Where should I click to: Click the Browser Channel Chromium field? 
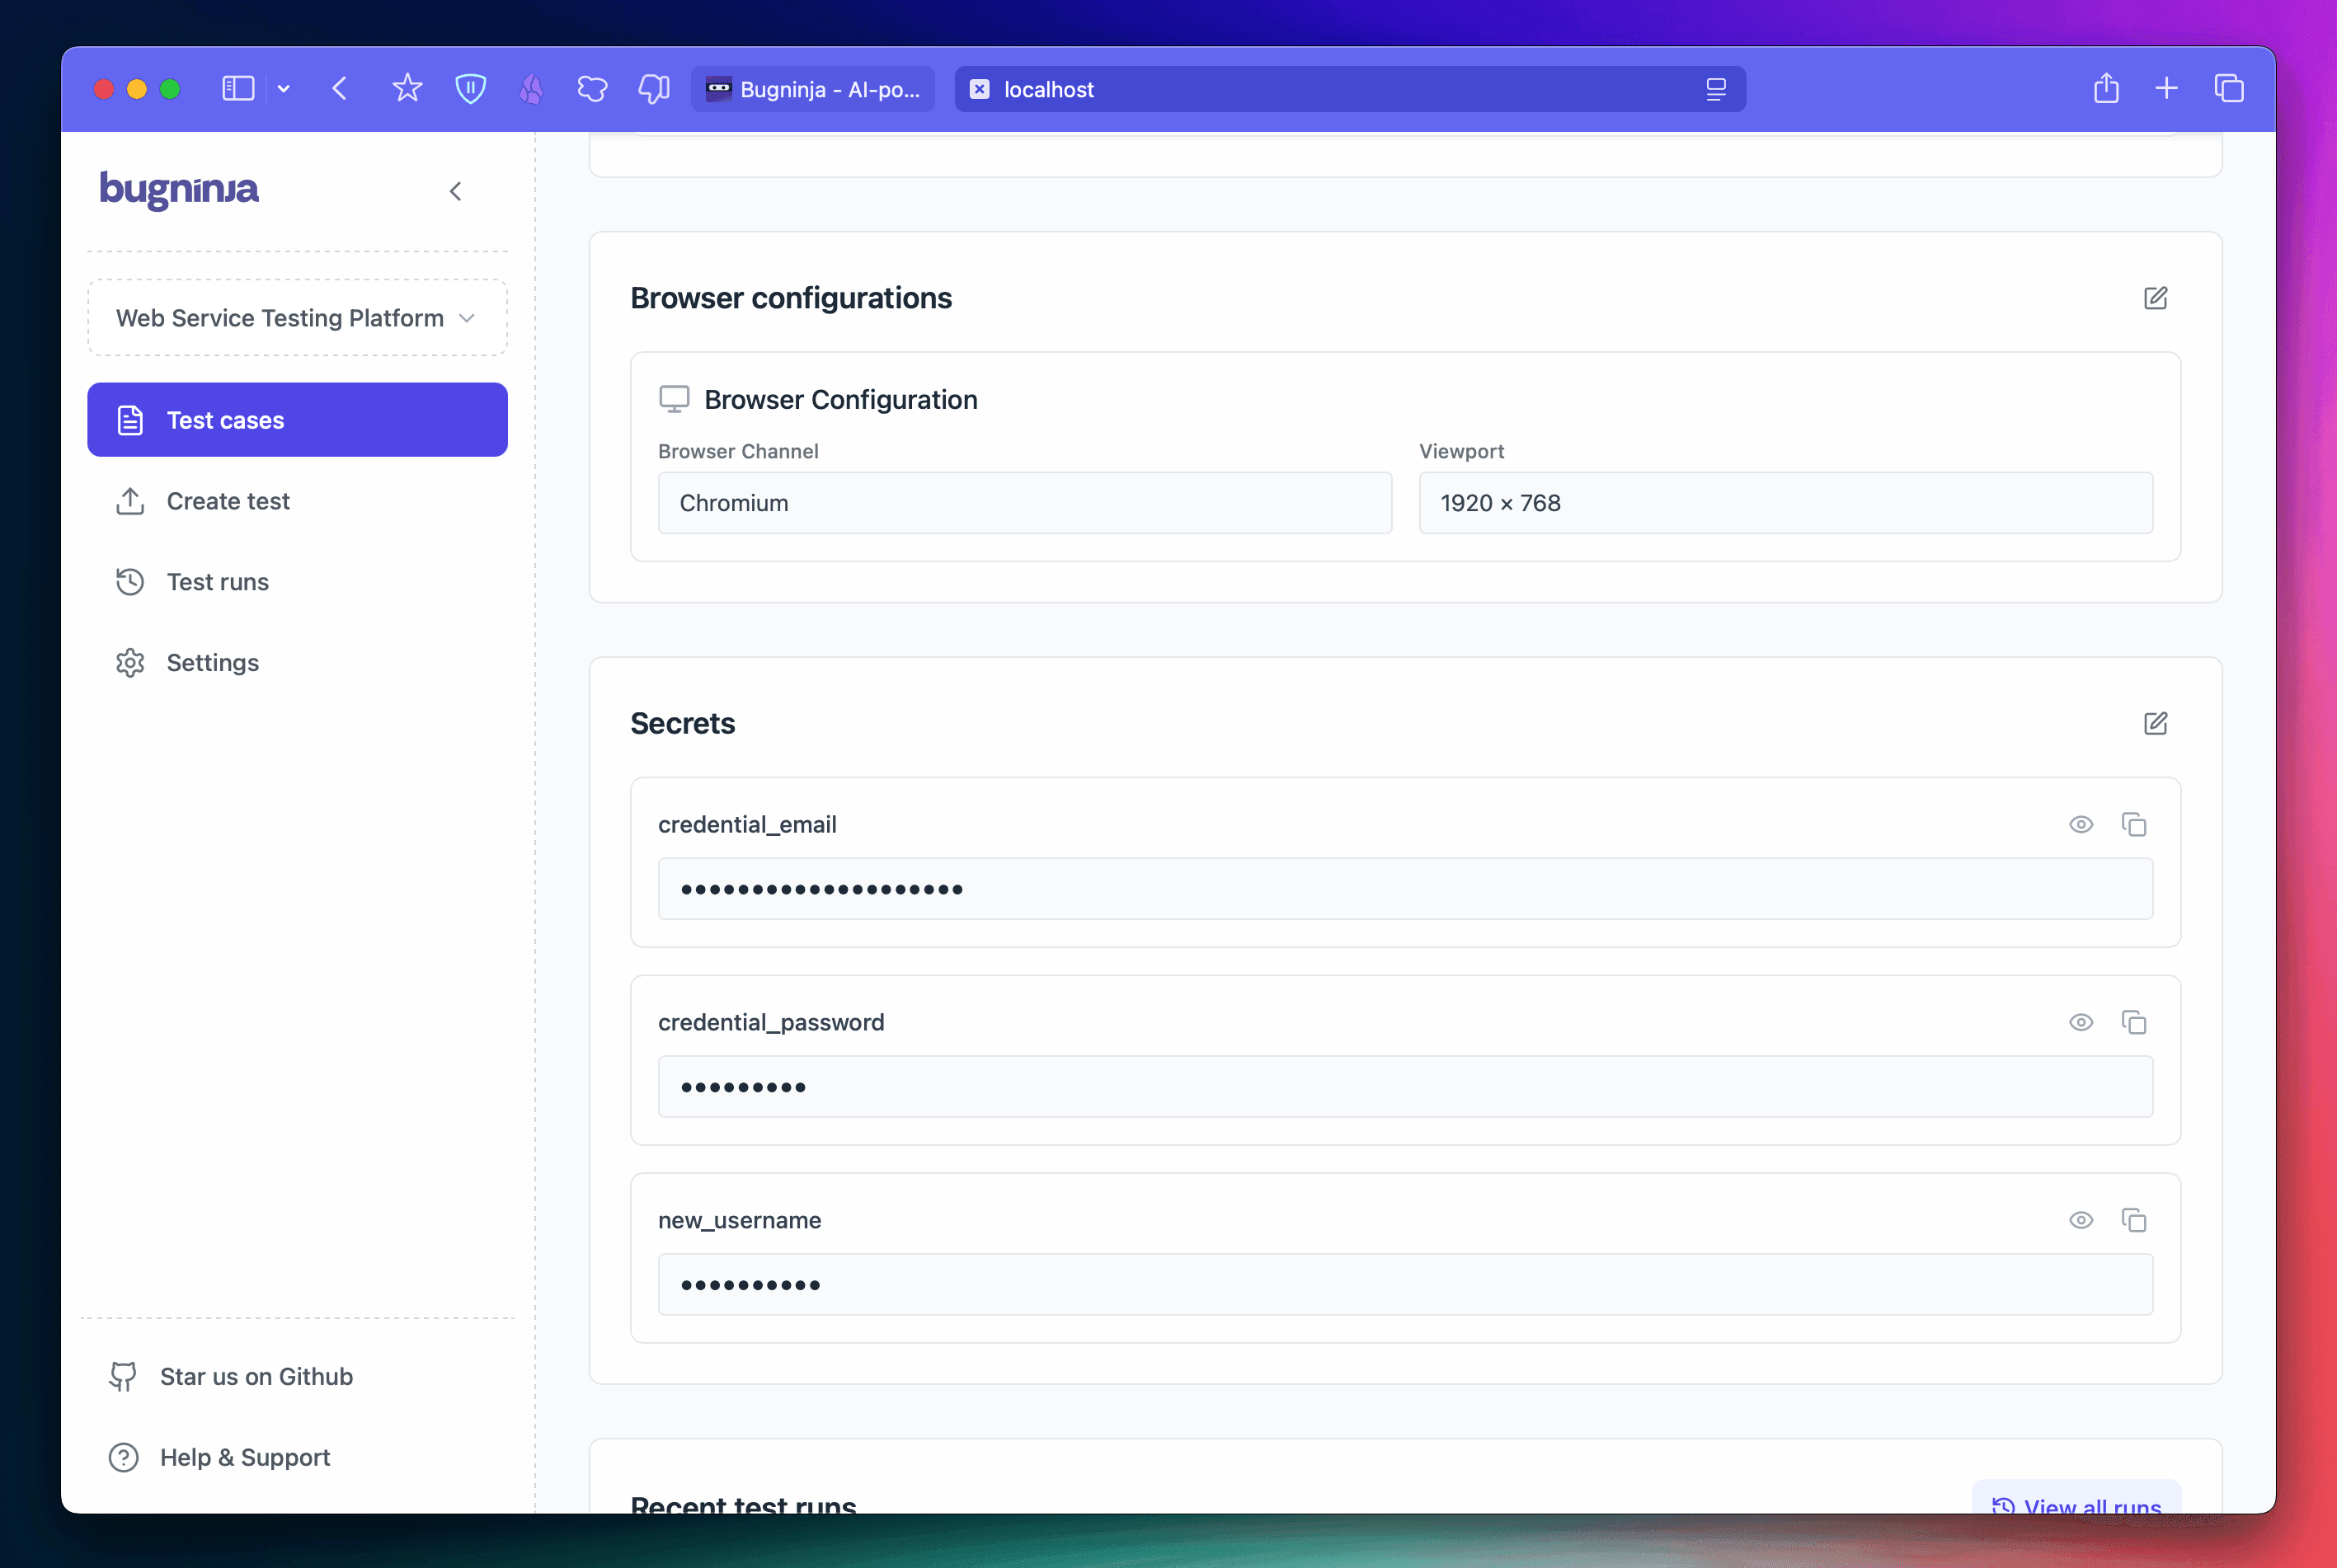(x=1025, y=503)
